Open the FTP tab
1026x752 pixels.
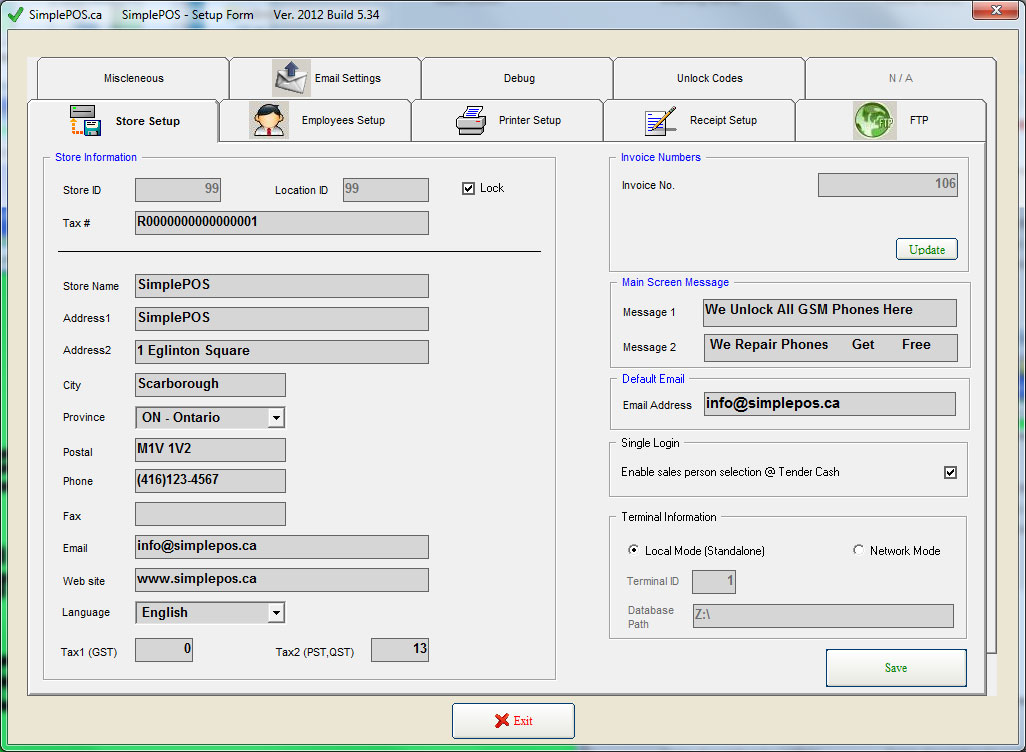[x=891, y=120]
